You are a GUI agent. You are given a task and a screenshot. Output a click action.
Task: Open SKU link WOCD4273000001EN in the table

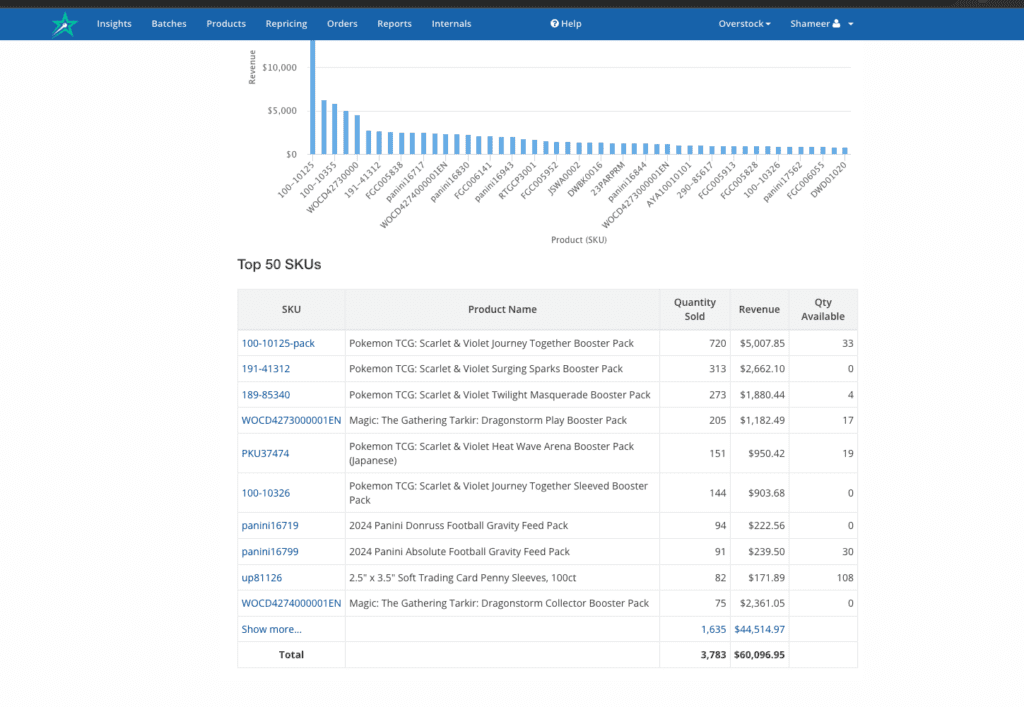tap(291, 420)
